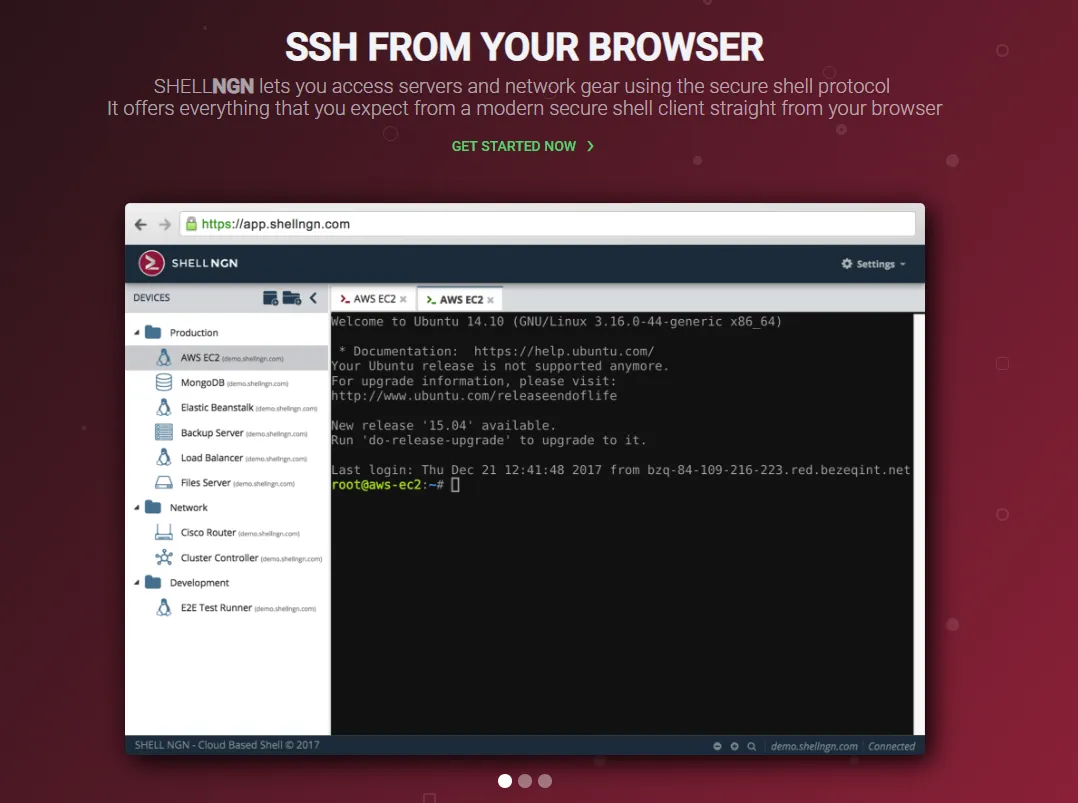Collapse the Network folder triangle
The height and width of the screenshot is (803, 1078).
coord(136,507)
